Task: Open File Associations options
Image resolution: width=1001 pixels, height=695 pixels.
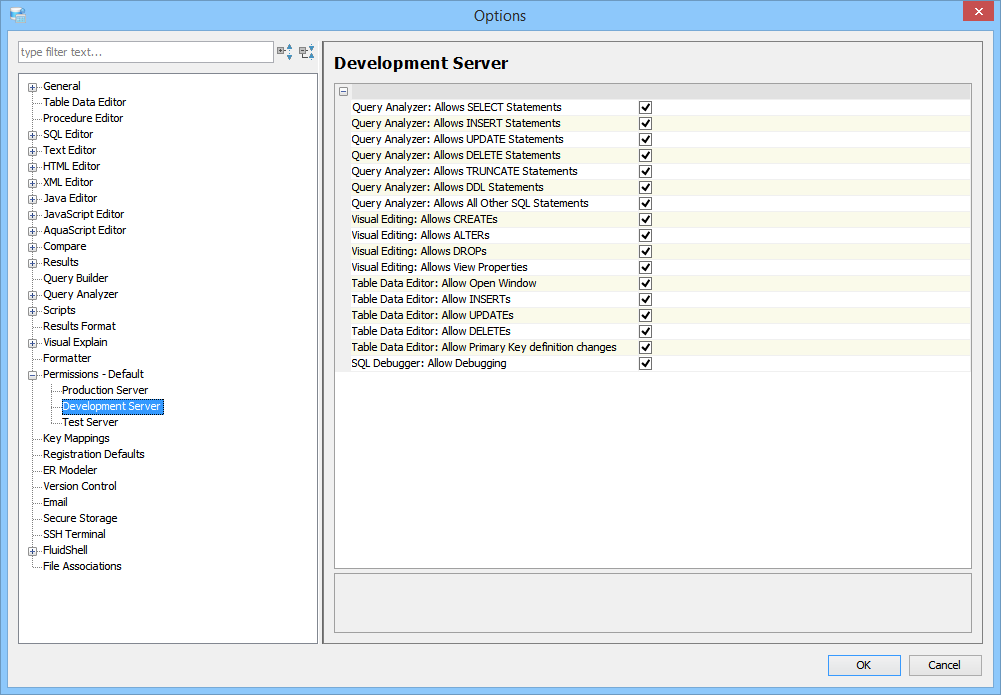Action: tap(82, 566)
